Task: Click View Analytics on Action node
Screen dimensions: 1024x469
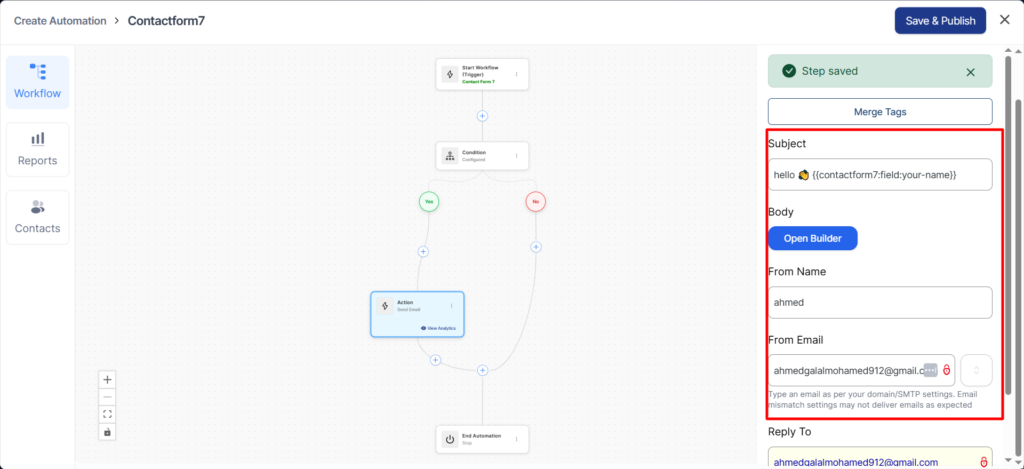Action: (439, 328)
